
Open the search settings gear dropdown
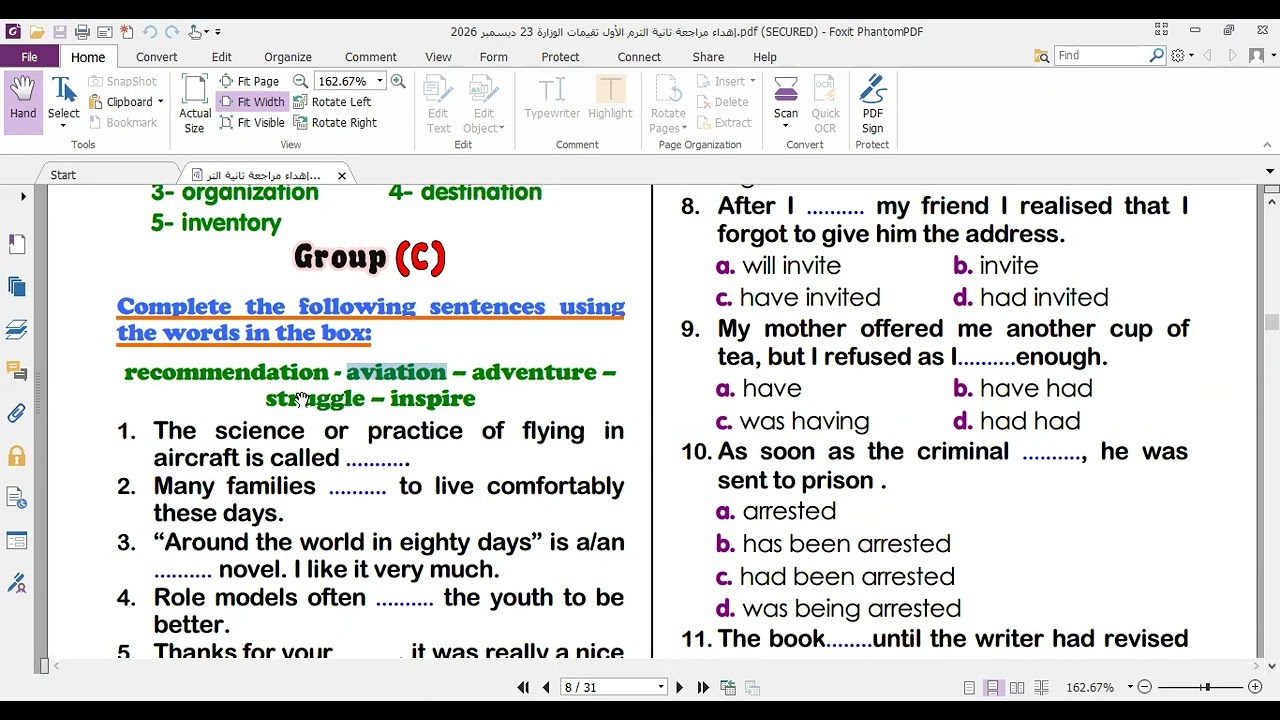pyautogui.click(x=1182, y=56)
